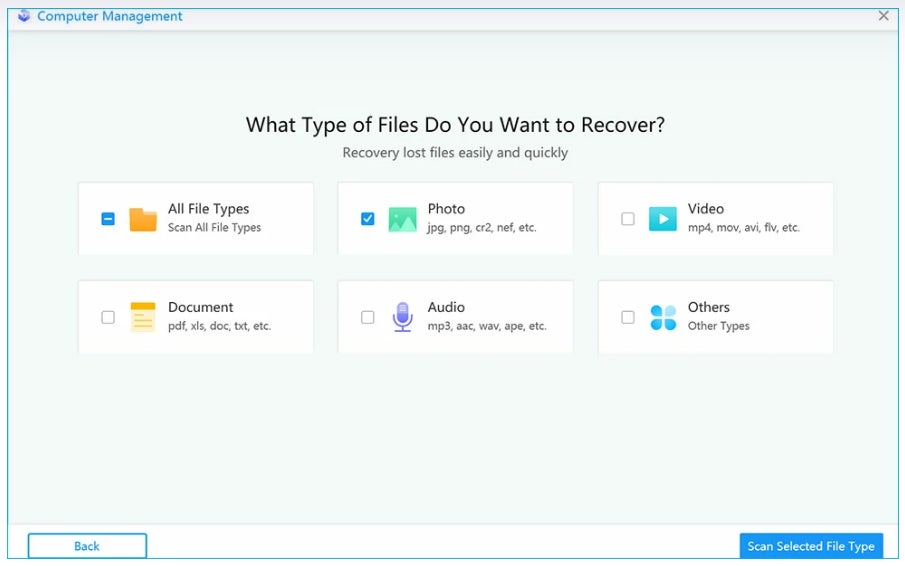Toggle the All File Types checkbox
Screen dimensions: 905x566
pos(108,219)
